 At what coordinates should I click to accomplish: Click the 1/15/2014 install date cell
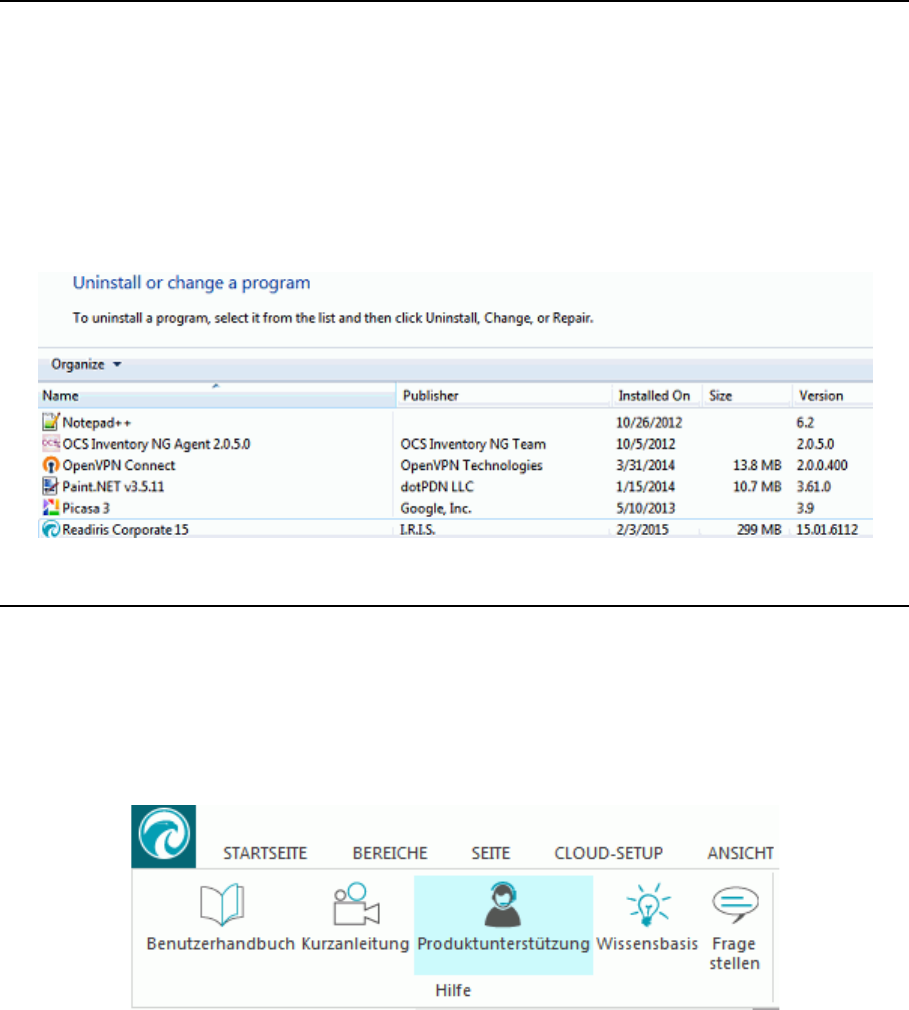tap(646, 486)
